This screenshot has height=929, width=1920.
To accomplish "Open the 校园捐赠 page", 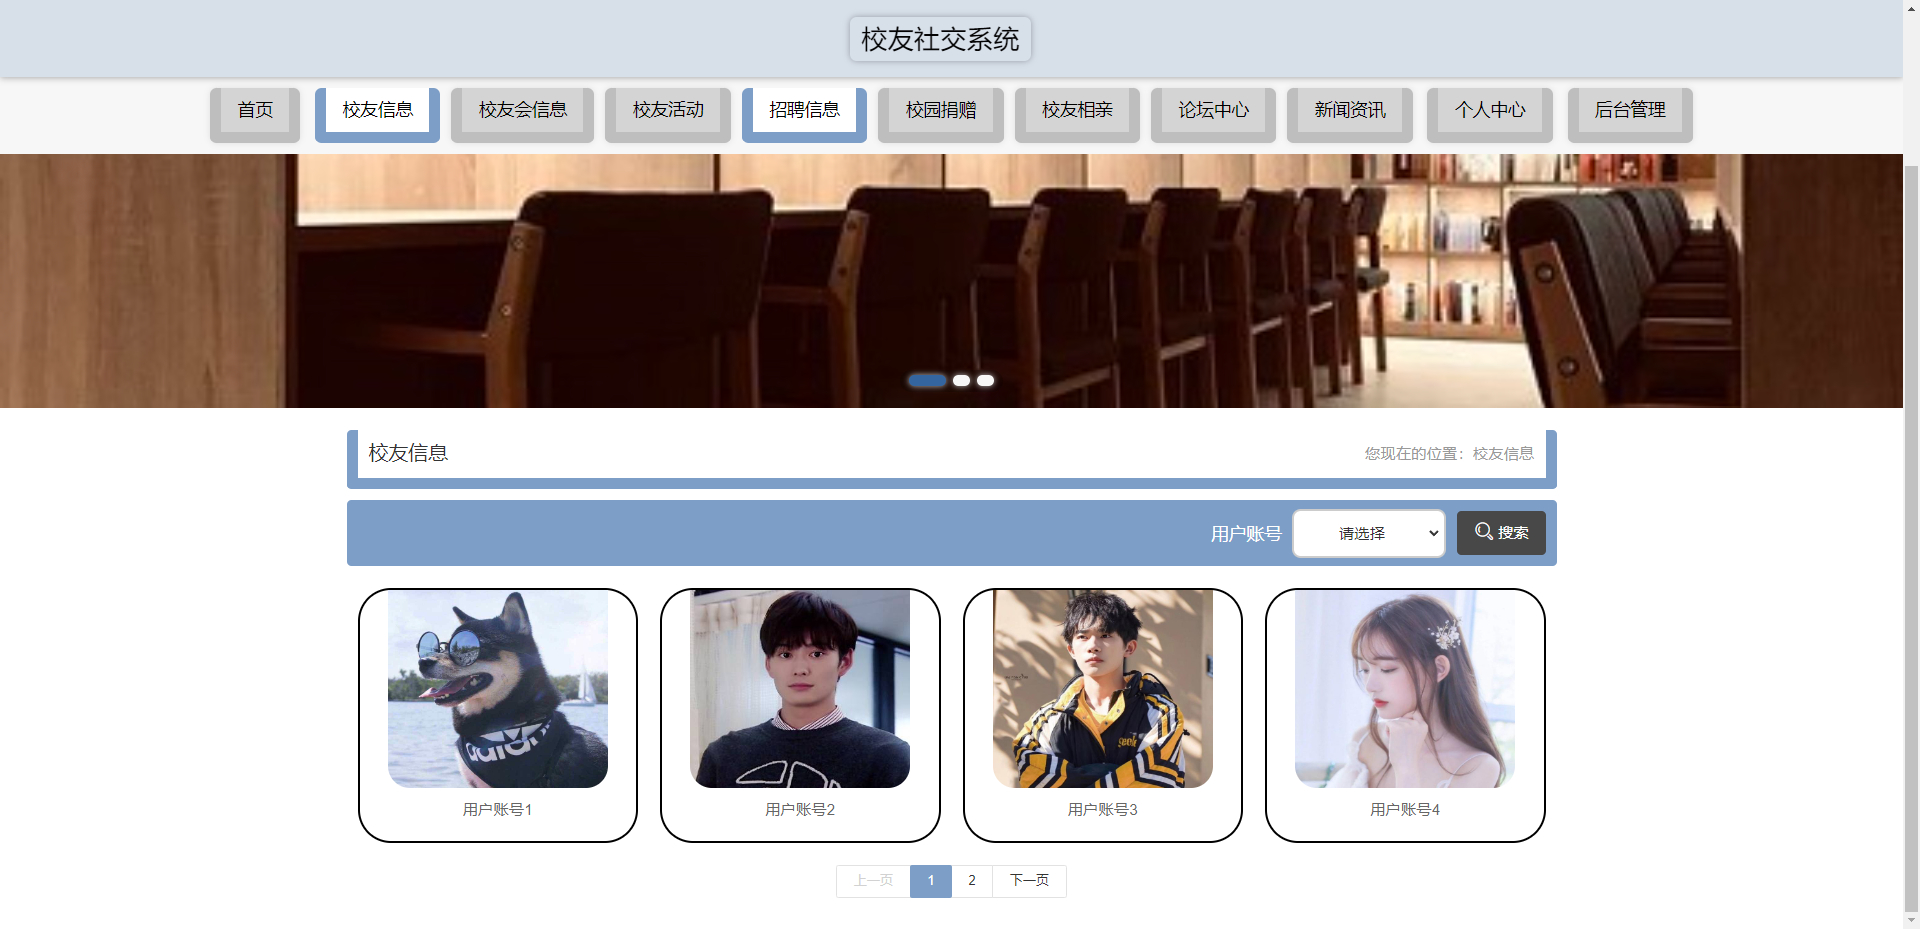I will (940, 110).
